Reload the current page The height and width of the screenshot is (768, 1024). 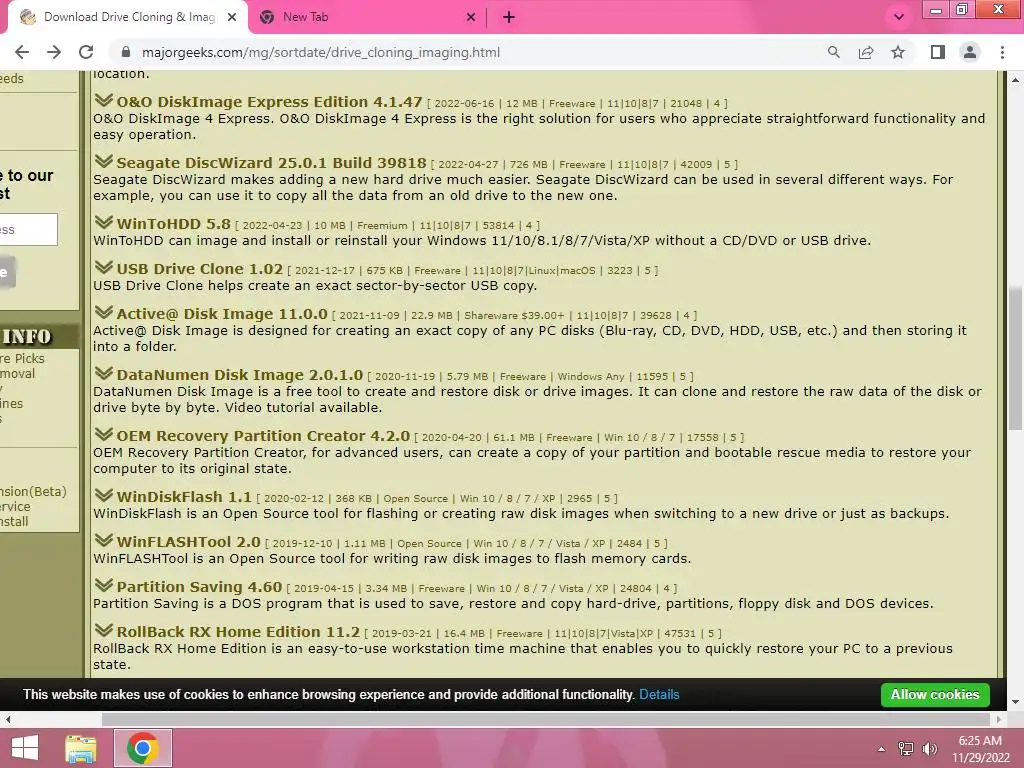tap(86, 52)
